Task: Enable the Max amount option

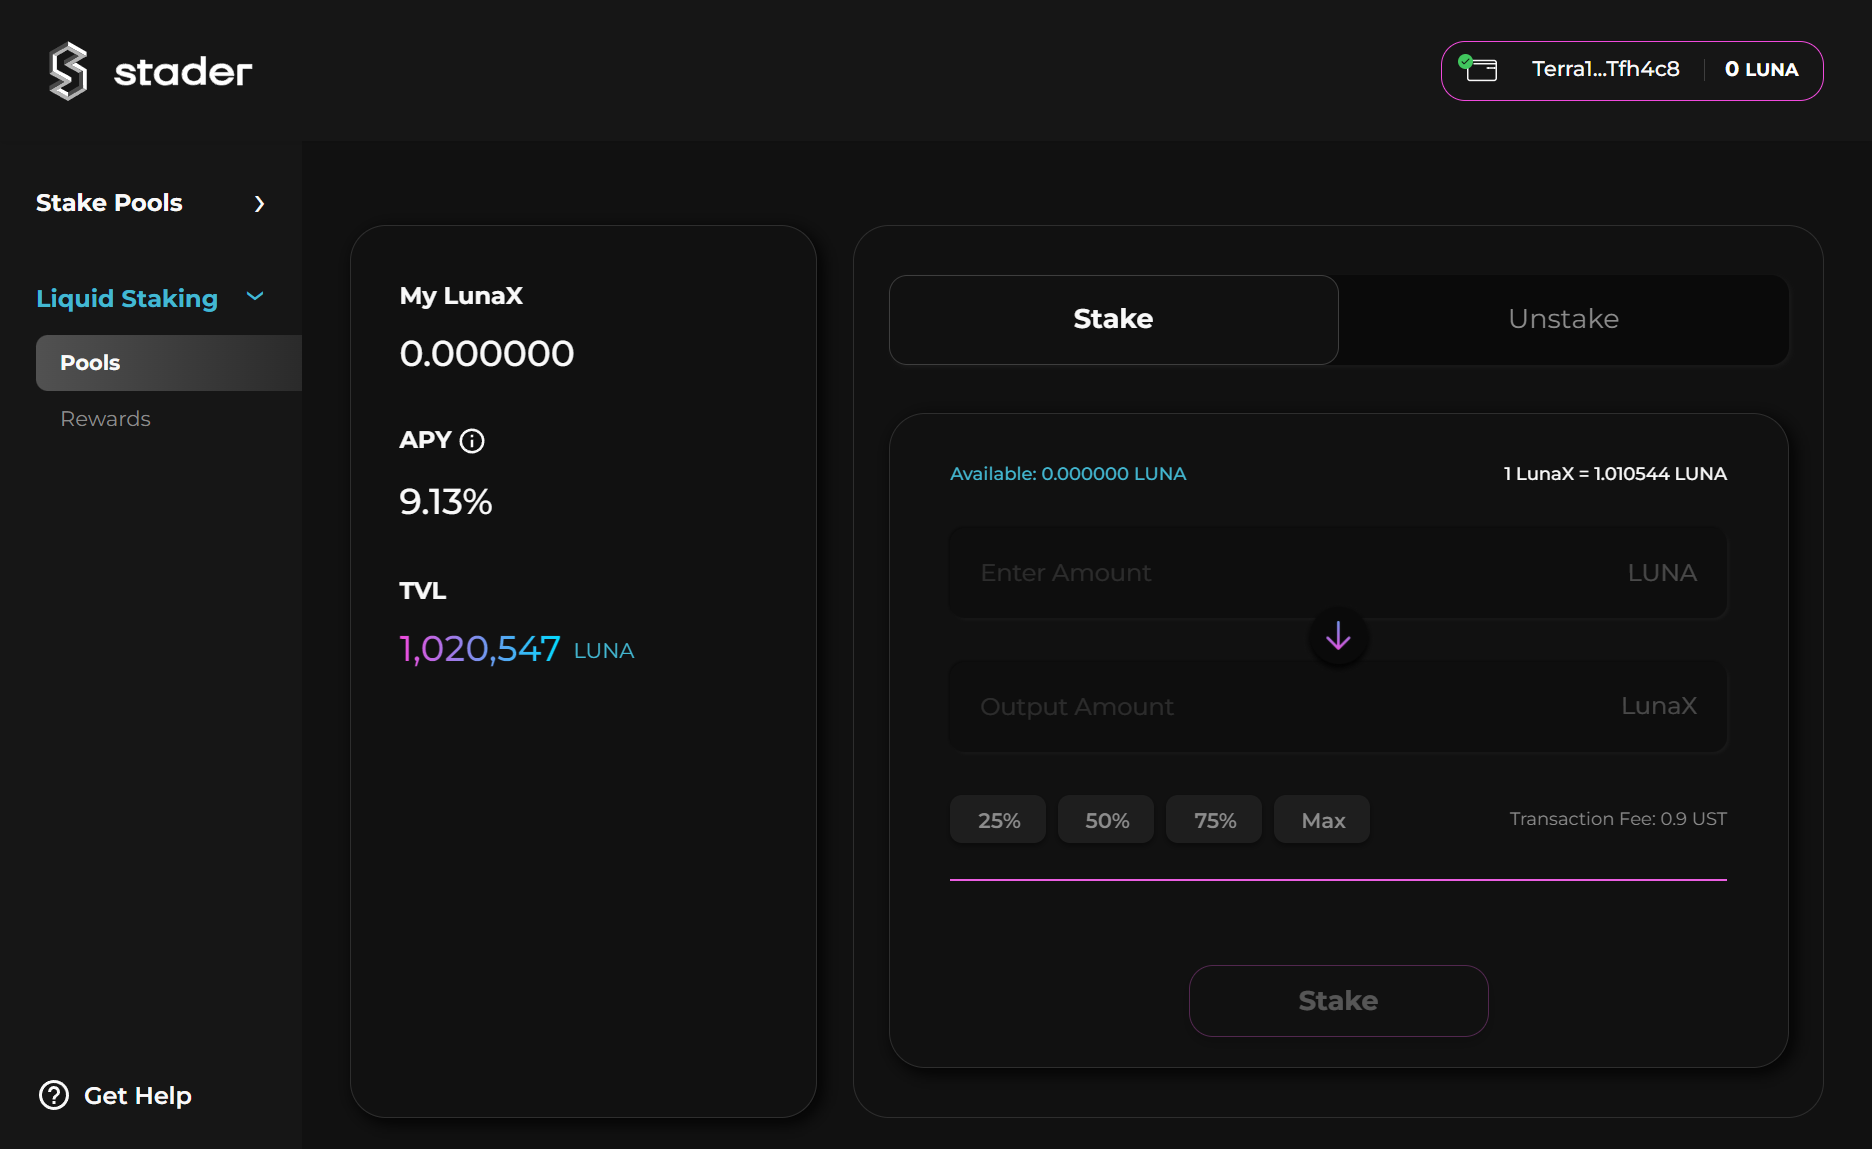Action: [1321, 819]
